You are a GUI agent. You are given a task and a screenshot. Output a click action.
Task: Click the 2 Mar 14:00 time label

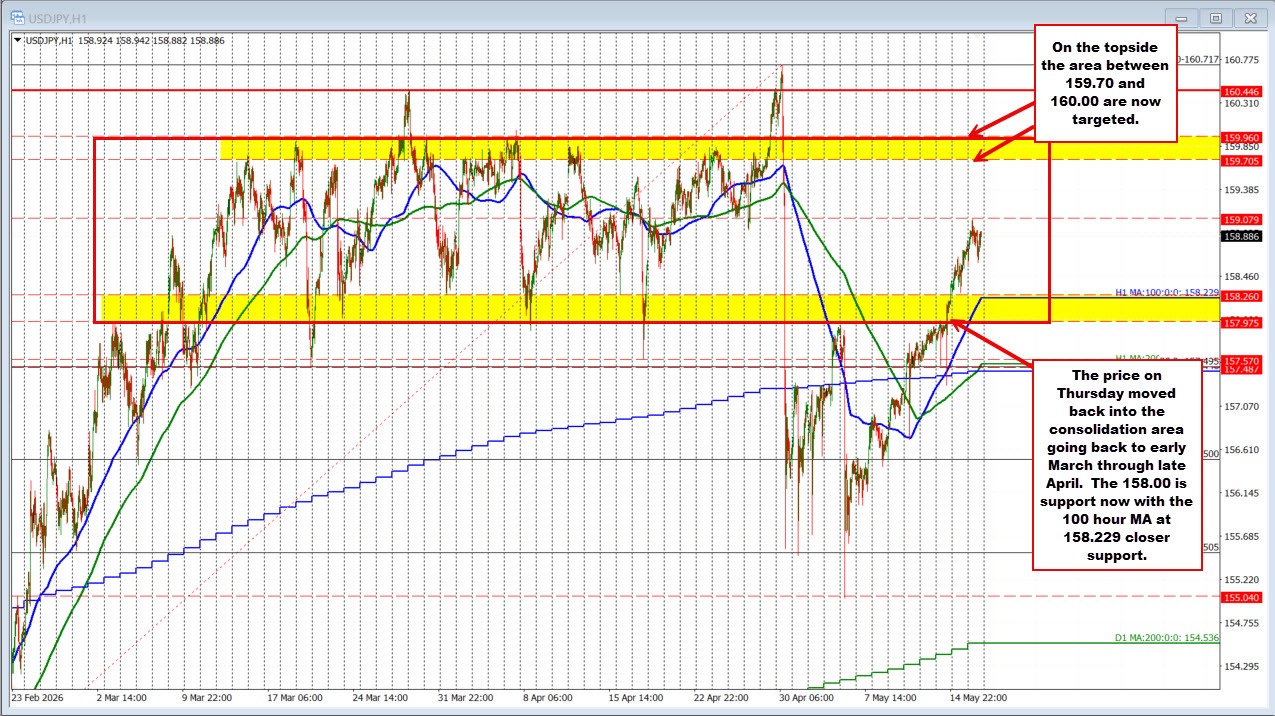(121, 697)
